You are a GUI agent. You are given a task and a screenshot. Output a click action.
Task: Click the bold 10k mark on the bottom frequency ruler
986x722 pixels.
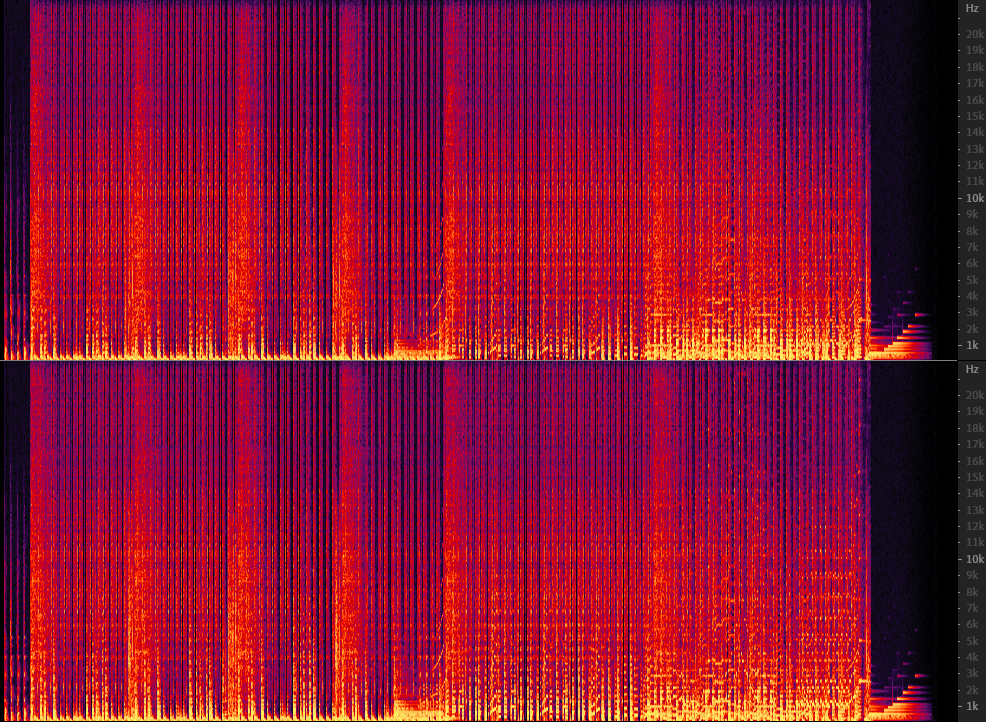coord(974,559)
